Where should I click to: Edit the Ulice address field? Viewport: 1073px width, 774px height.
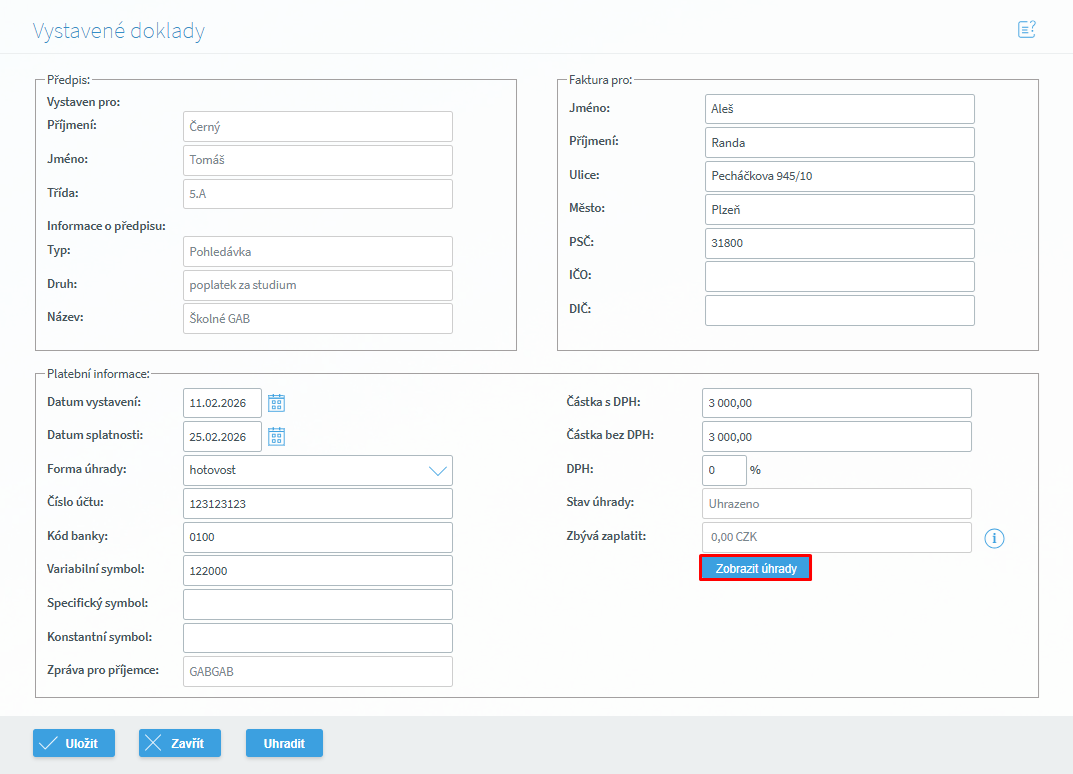(839, 176)
